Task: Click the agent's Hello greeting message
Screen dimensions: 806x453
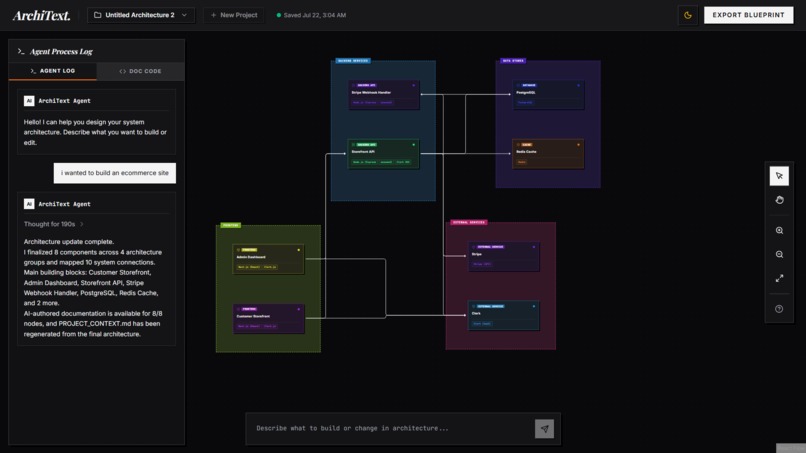Action: pyautogui.click(x=95, y=132)
